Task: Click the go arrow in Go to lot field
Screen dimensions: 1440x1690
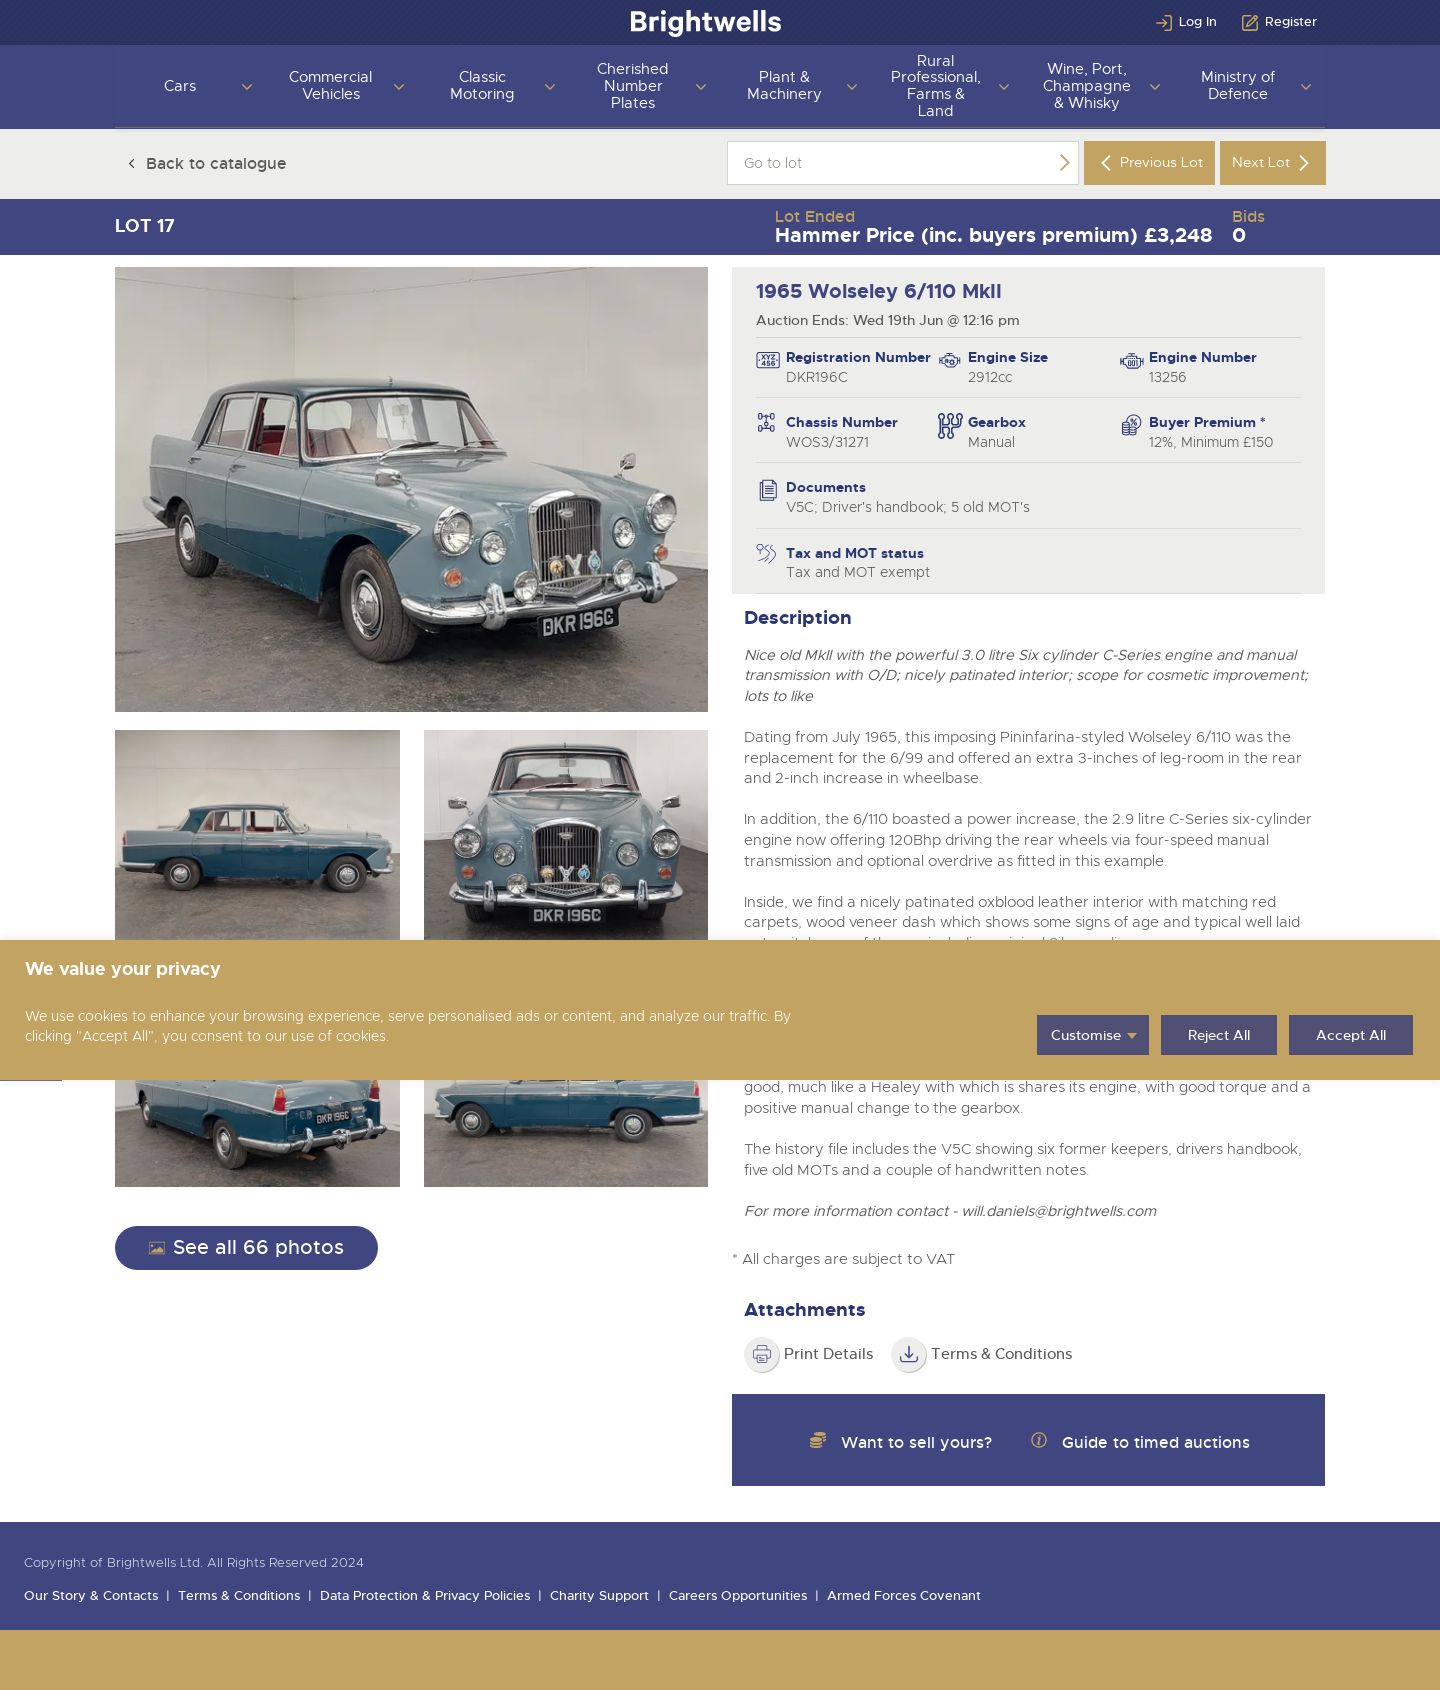Action: pyautogui.click(x=1064, y=163)
